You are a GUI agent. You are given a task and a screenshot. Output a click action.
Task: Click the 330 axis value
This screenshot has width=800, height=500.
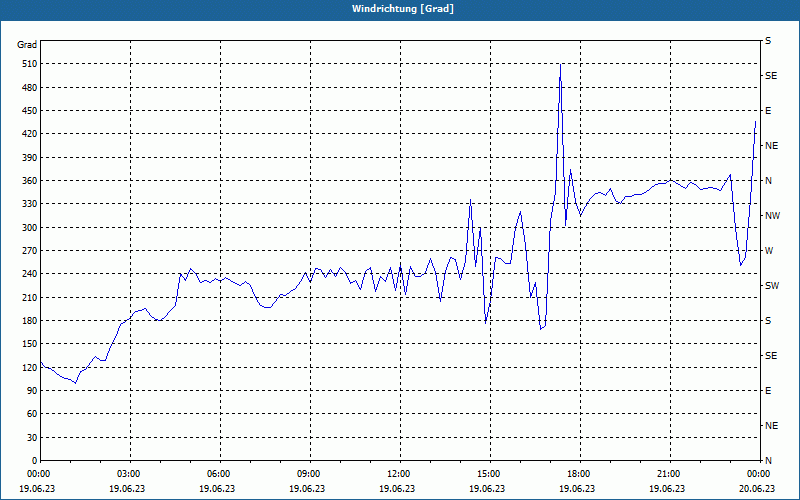point(31,204)
